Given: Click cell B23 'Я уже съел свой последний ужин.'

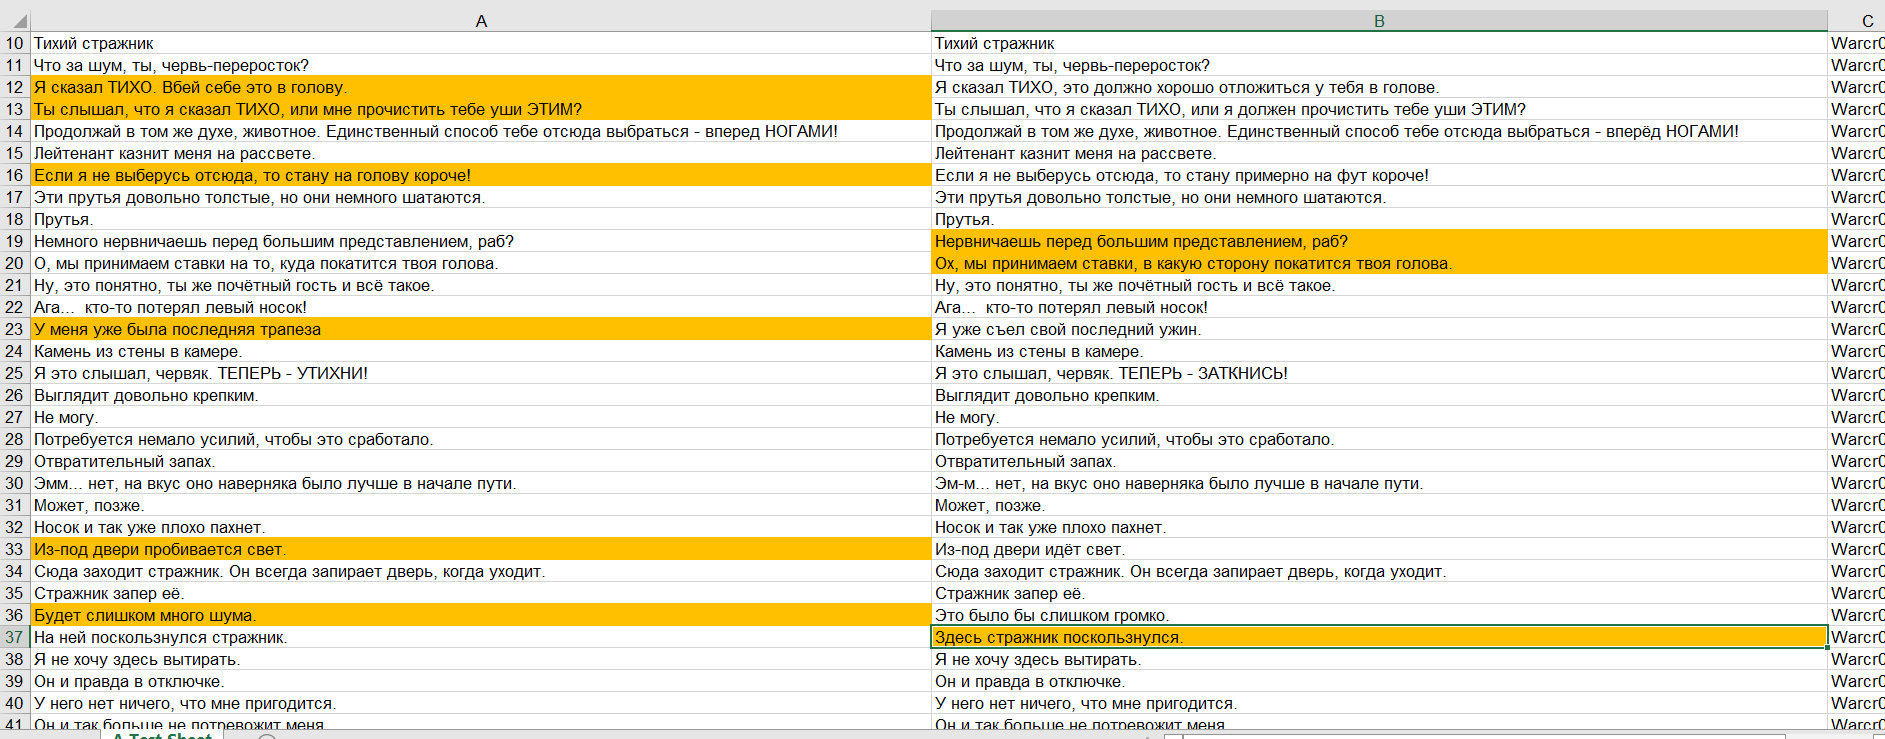Looking at the screenshot, I should coord(1379,329).
